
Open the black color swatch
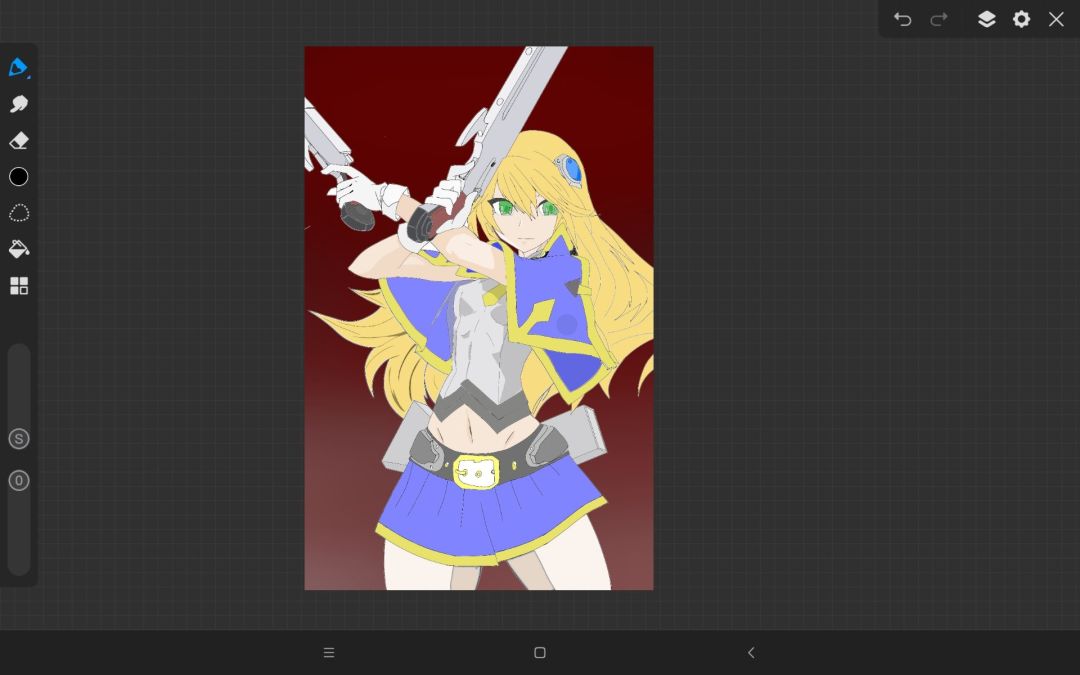(19, 177)
